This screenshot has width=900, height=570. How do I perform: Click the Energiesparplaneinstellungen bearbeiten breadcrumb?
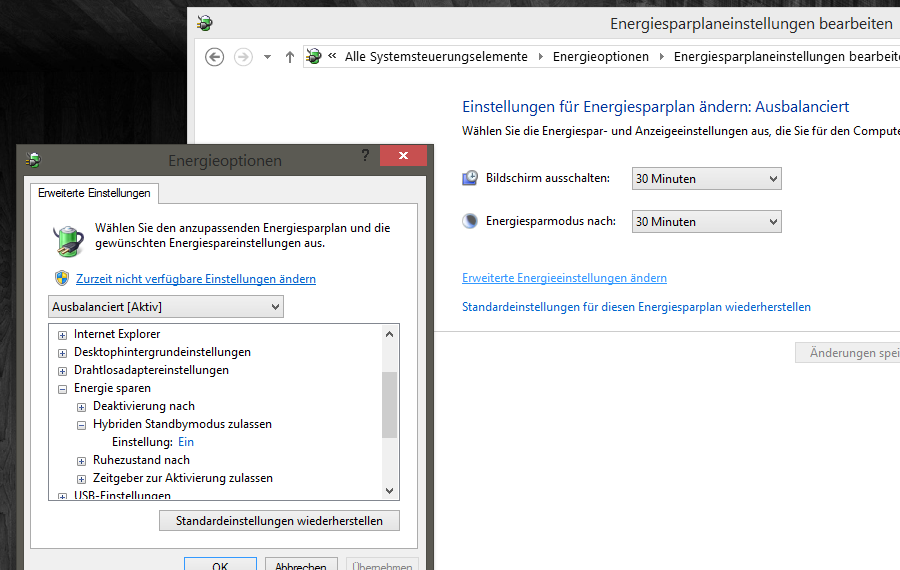[x=787, y=56]
